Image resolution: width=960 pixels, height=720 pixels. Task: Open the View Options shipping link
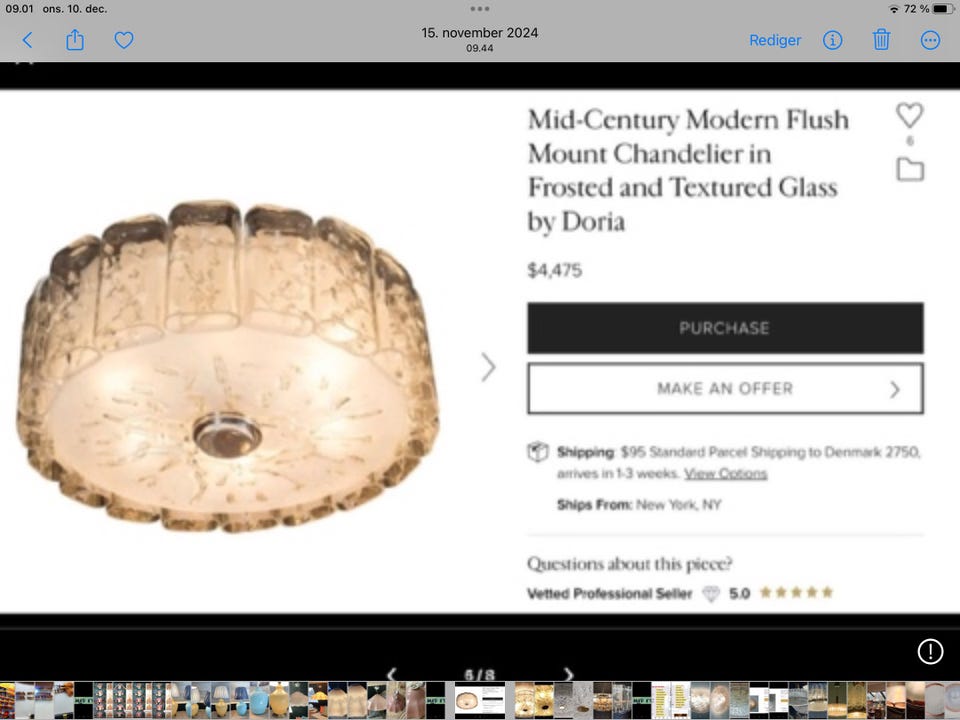(725, 474)
